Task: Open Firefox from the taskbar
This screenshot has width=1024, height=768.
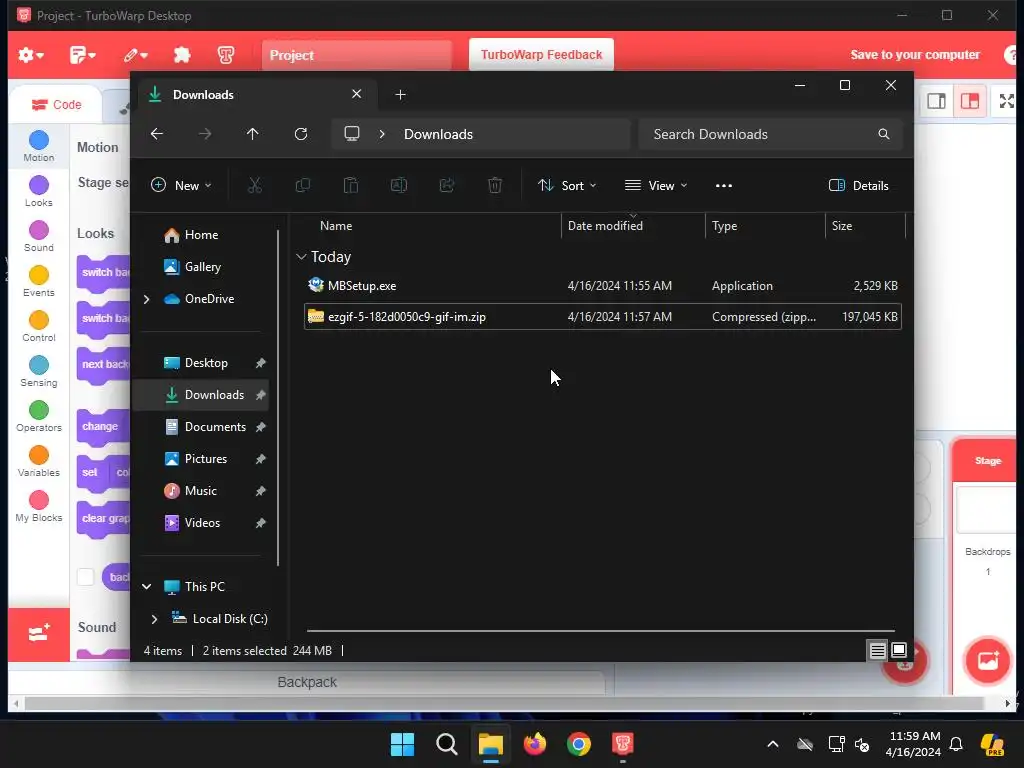Action: coord(535,744)
